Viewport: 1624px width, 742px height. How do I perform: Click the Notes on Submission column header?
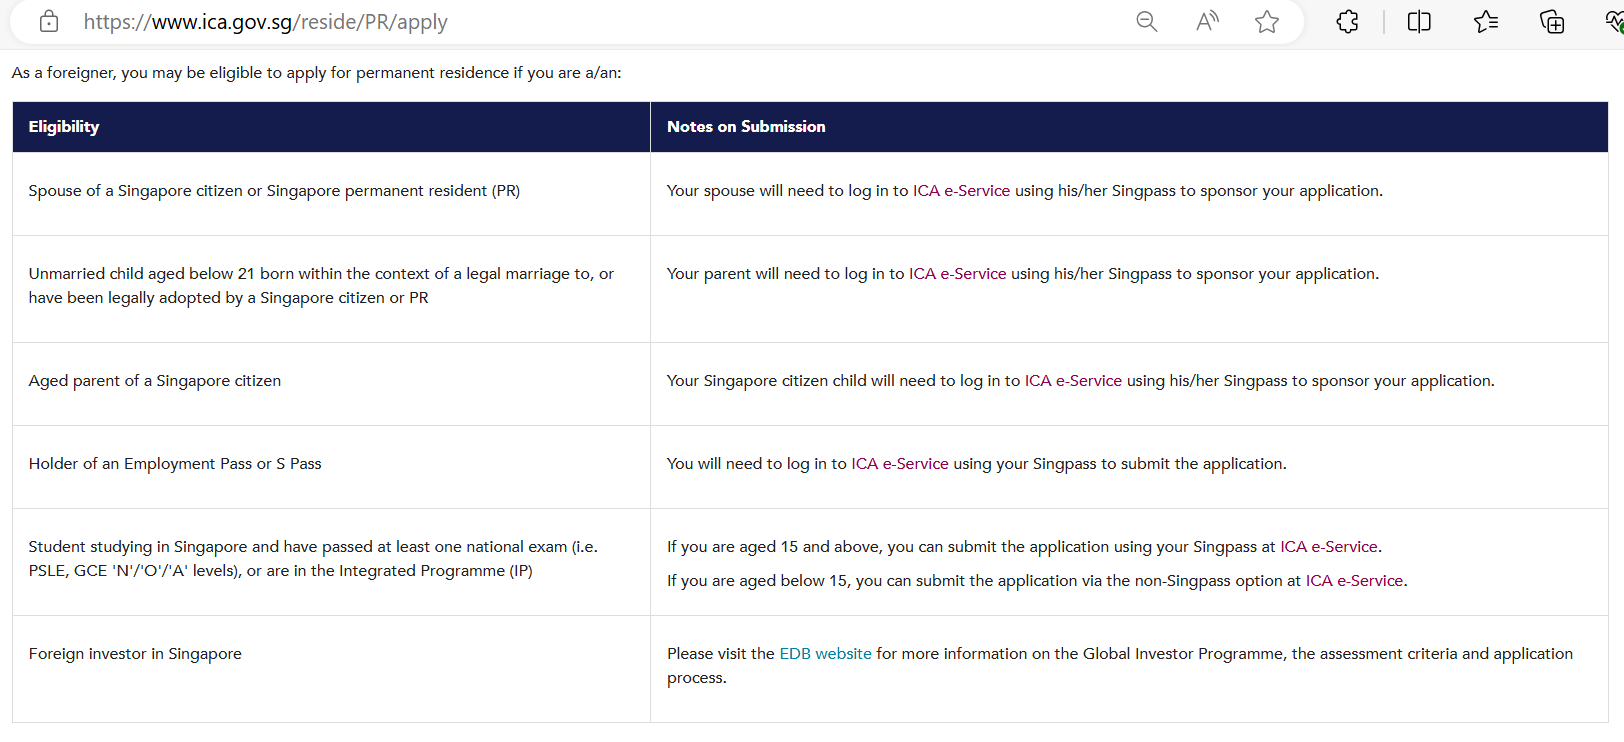tap(746, 127)
